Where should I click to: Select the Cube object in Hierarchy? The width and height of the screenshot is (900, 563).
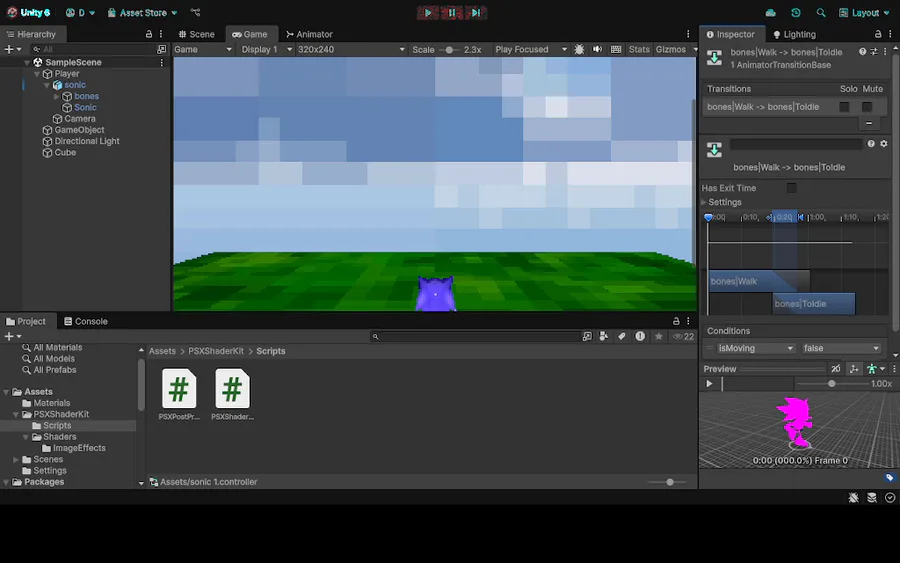(x=65, y=153)
